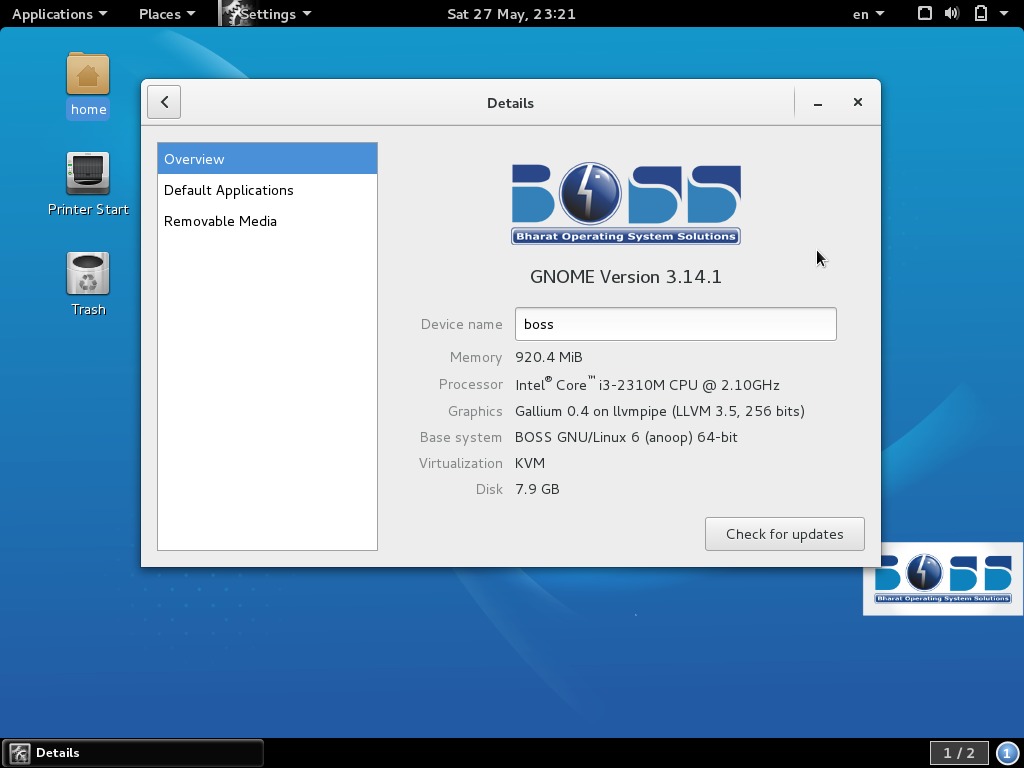View battery status from the top bar
The image size is (1024, 768).
coord(978,14)
